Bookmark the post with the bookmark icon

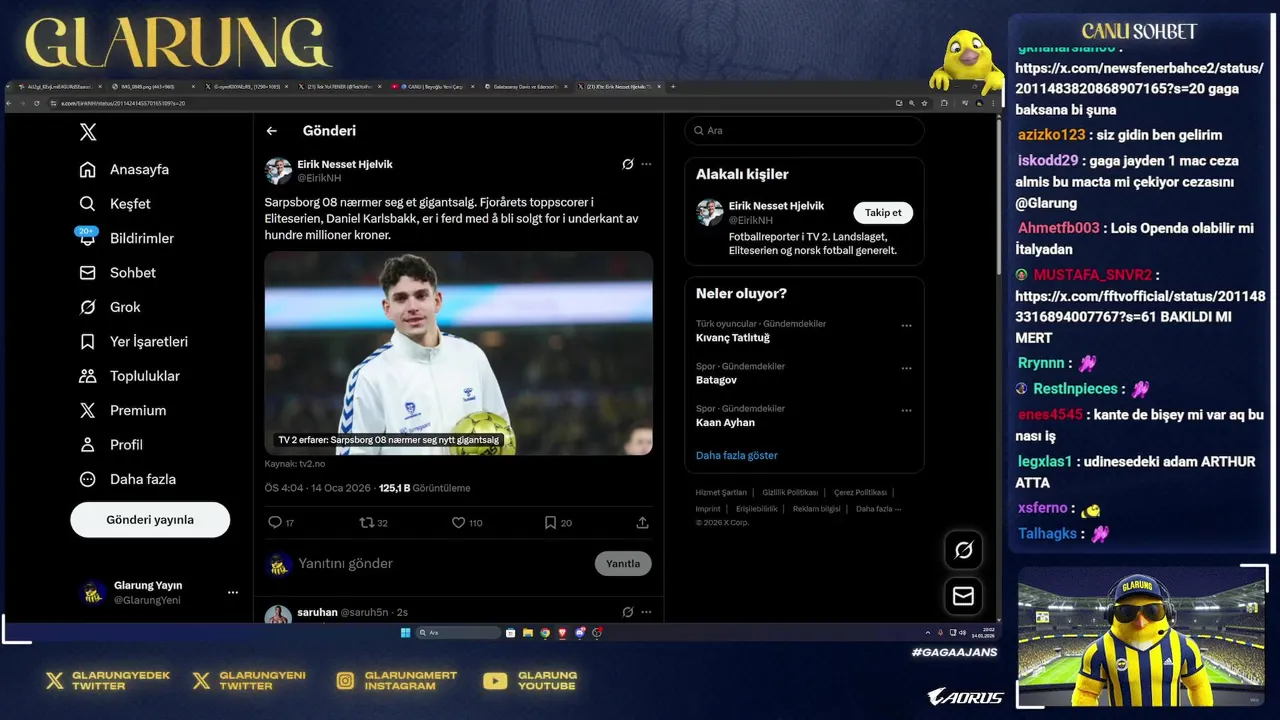(550, 522)
